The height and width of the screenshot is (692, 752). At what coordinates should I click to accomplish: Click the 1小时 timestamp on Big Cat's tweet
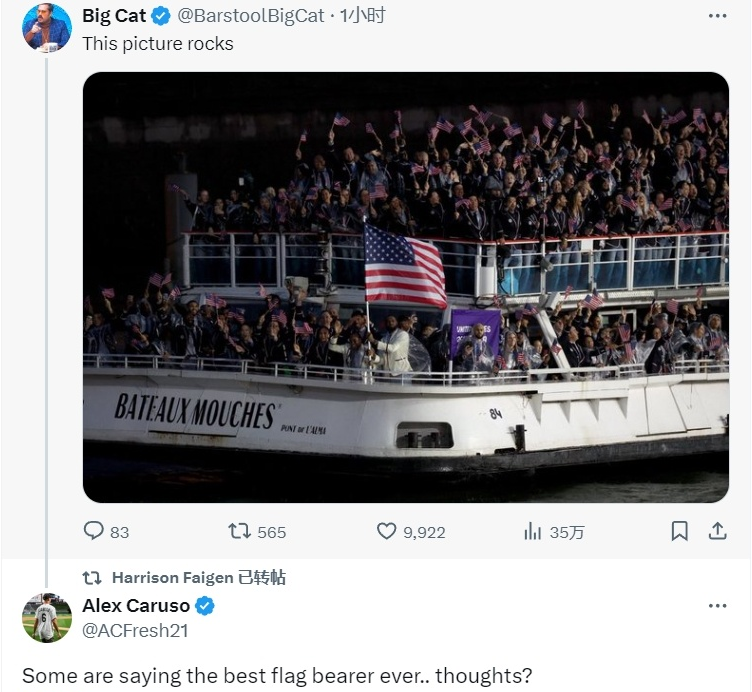point(363,16)
